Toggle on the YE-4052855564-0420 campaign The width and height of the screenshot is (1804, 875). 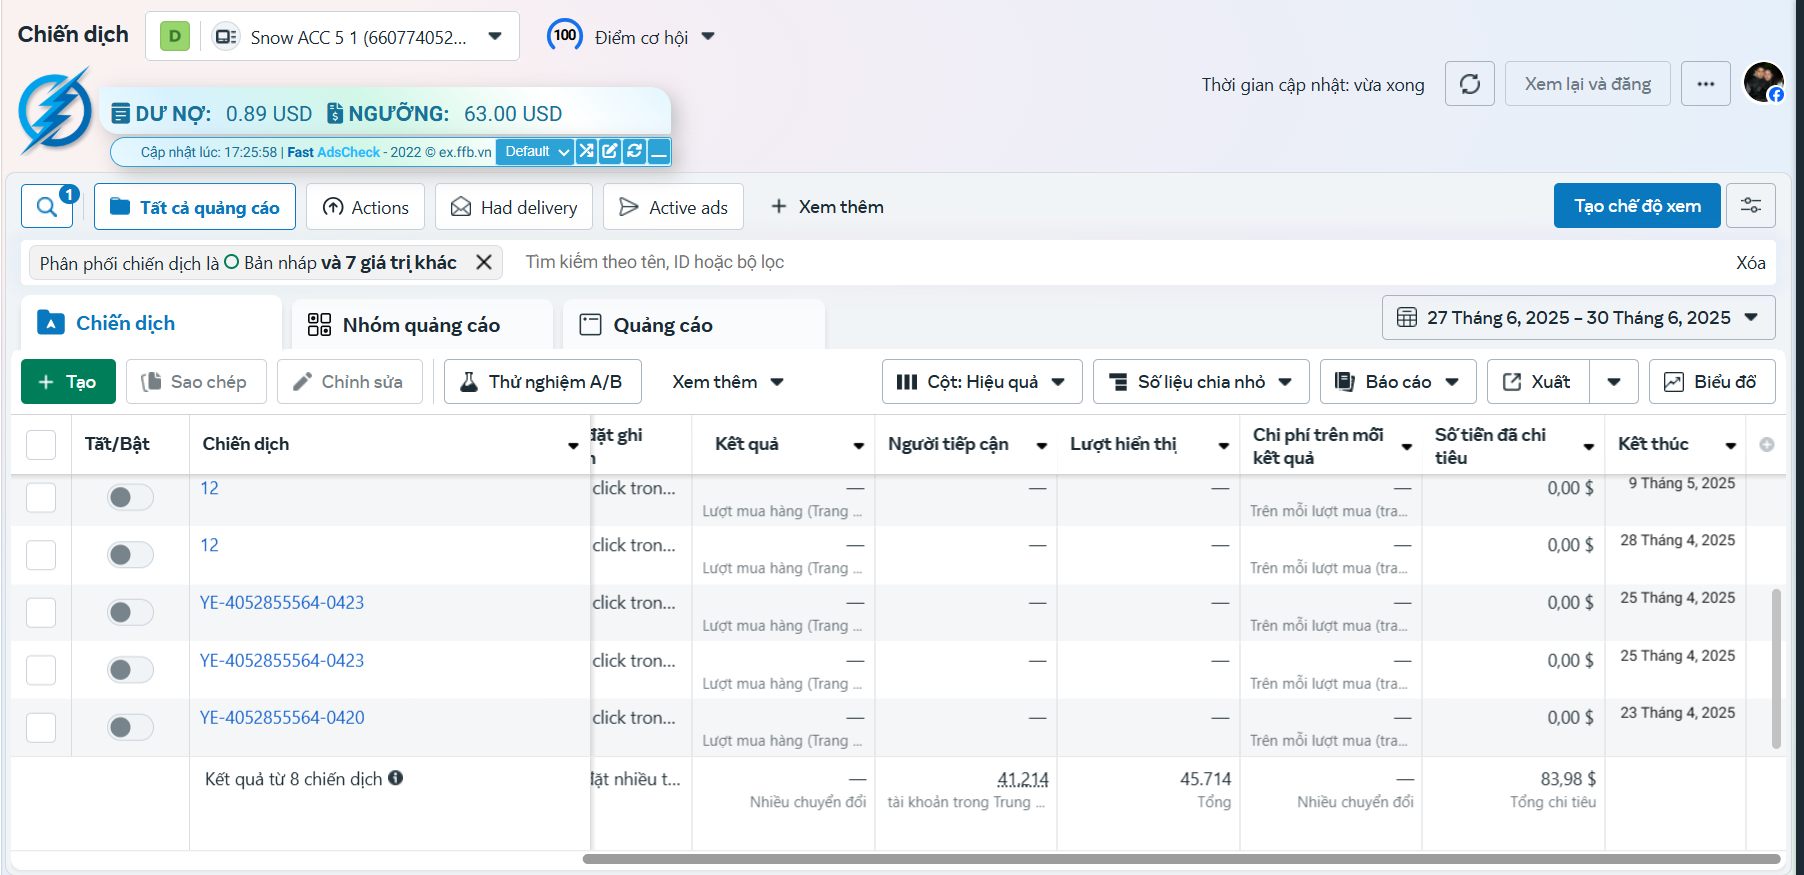(x=130, y=727)
